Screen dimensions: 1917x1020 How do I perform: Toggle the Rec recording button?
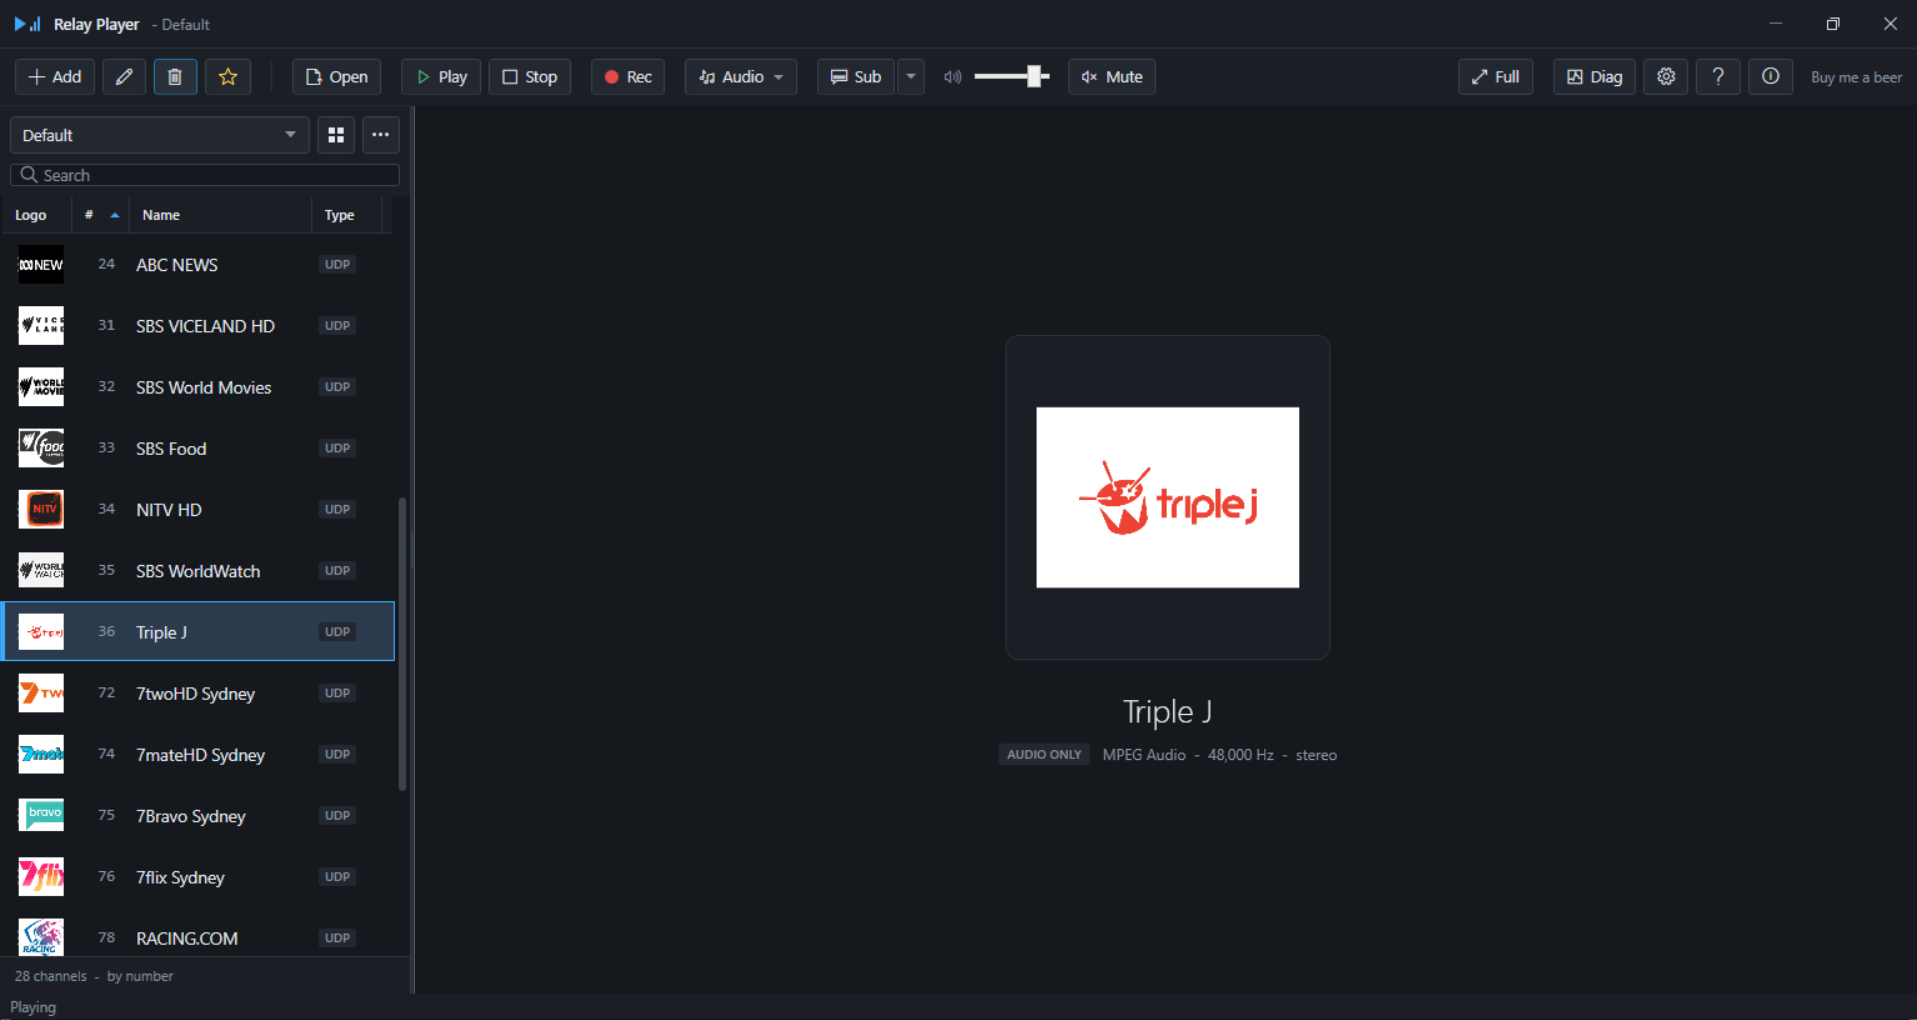pos(628,77)
